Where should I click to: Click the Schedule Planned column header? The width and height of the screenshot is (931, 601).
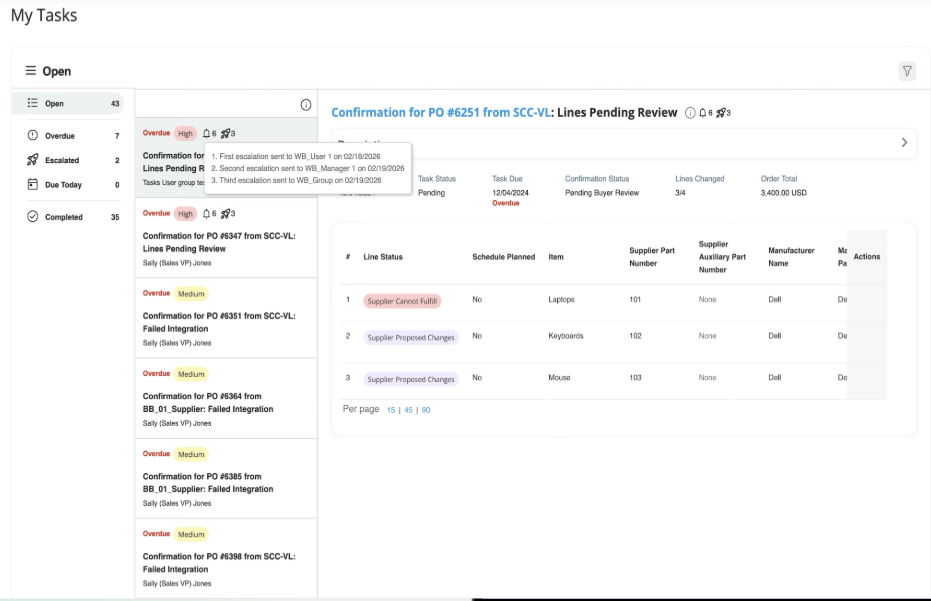(504, 257)
